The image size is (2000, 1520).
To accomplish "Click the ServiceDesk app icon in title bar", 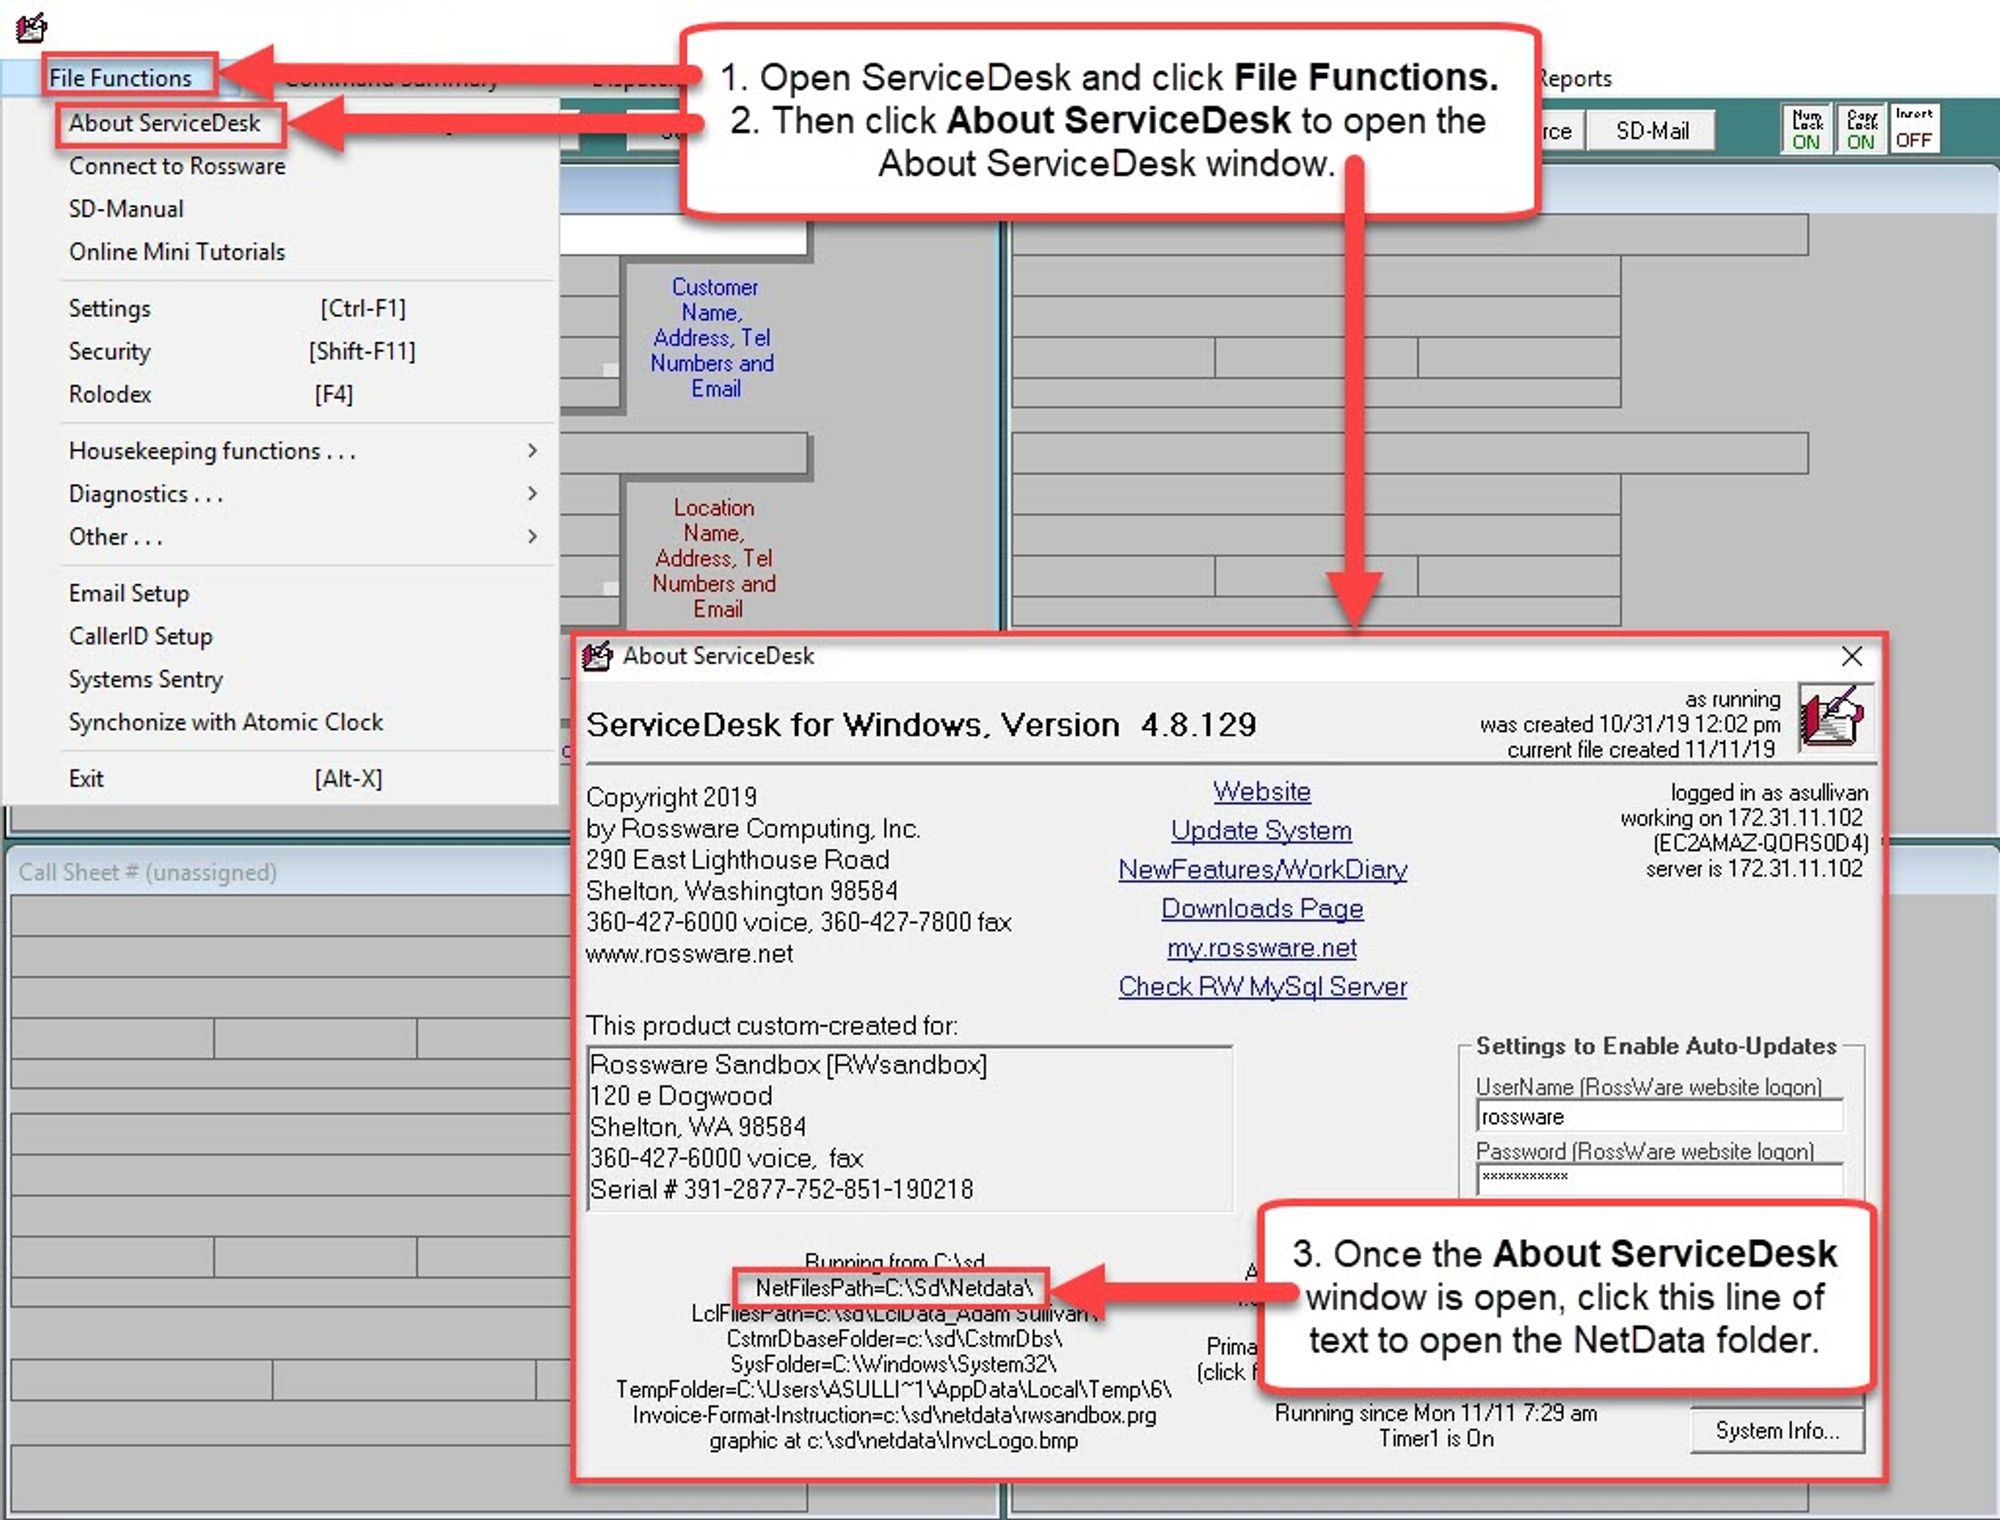I will [31, 27].
